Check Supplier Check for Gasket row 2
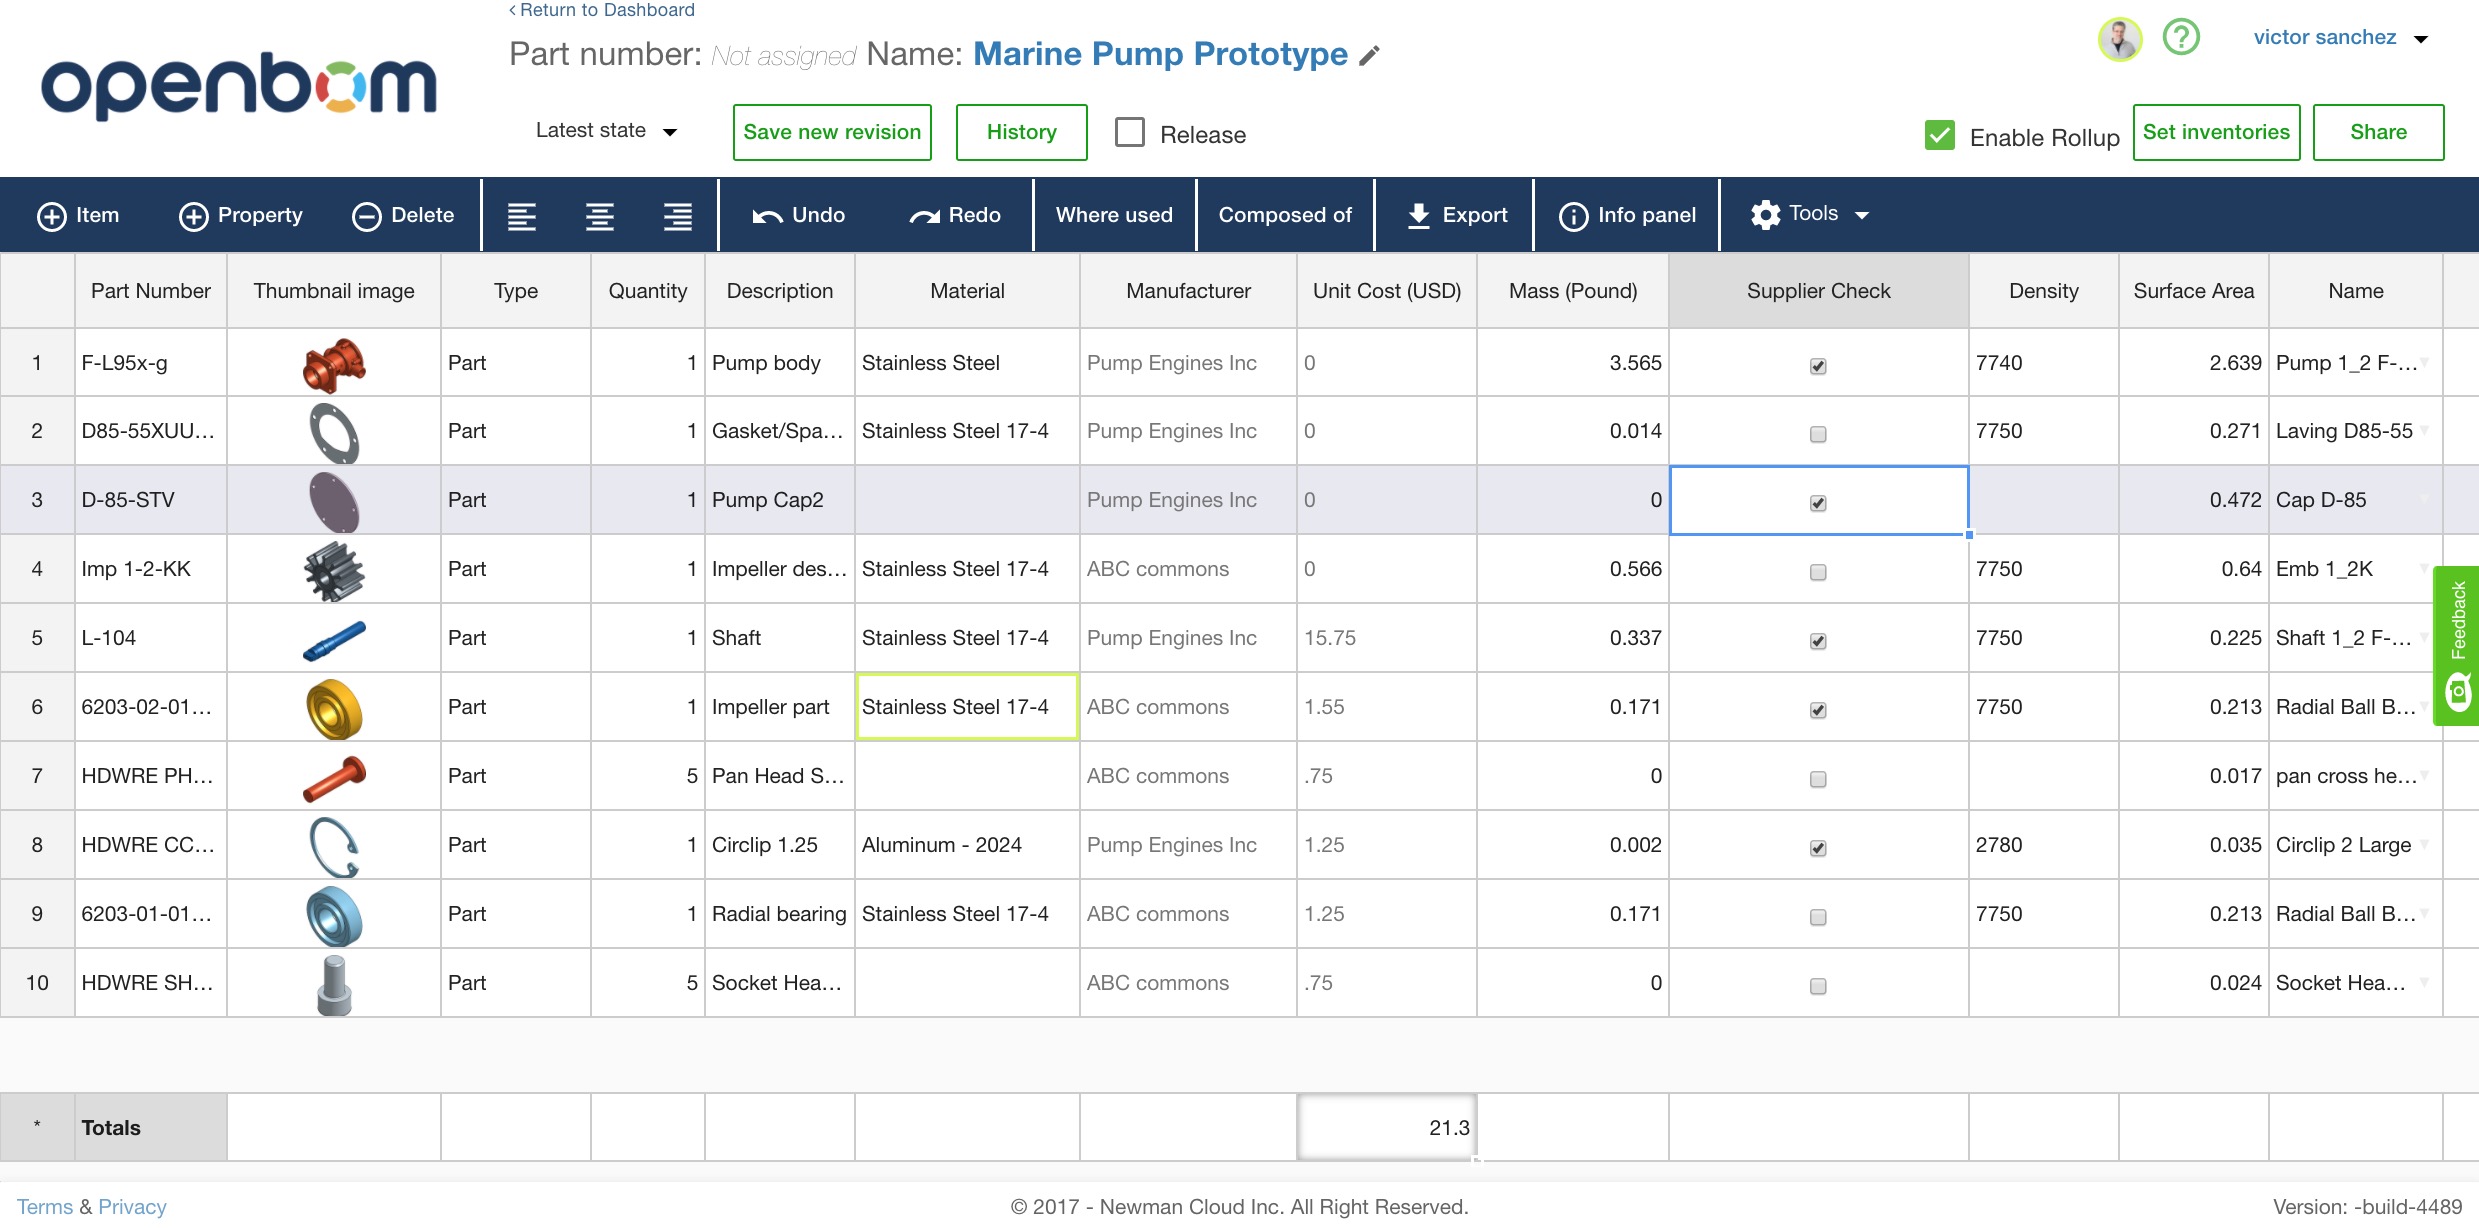The width and height of the screenshot is (2479, 1228). point(1818,434)
